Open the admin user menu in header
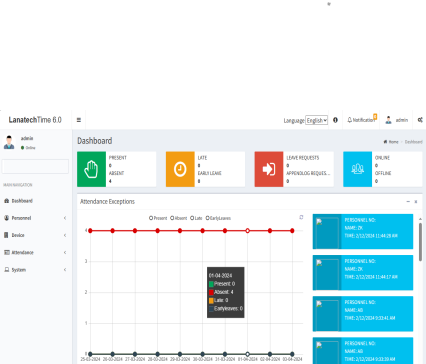Screen dimensions: 426x364 [397, 120]
